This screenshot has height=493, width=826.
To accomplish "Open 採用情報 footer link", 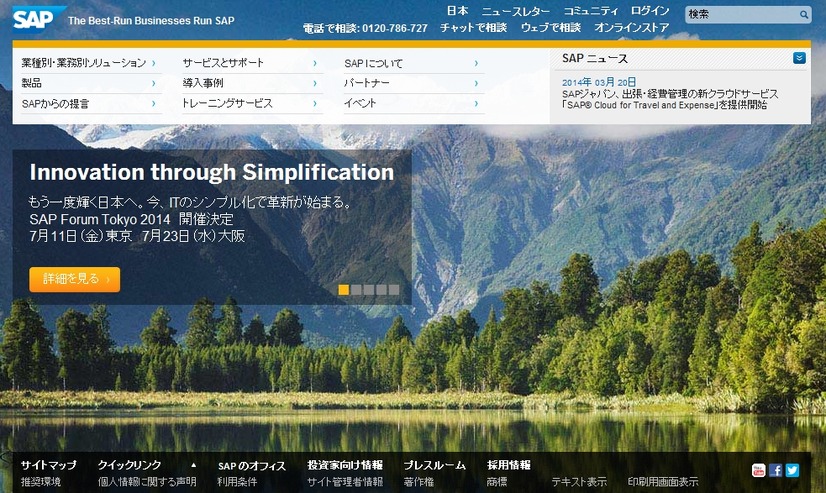I will (x=508, y=465).
